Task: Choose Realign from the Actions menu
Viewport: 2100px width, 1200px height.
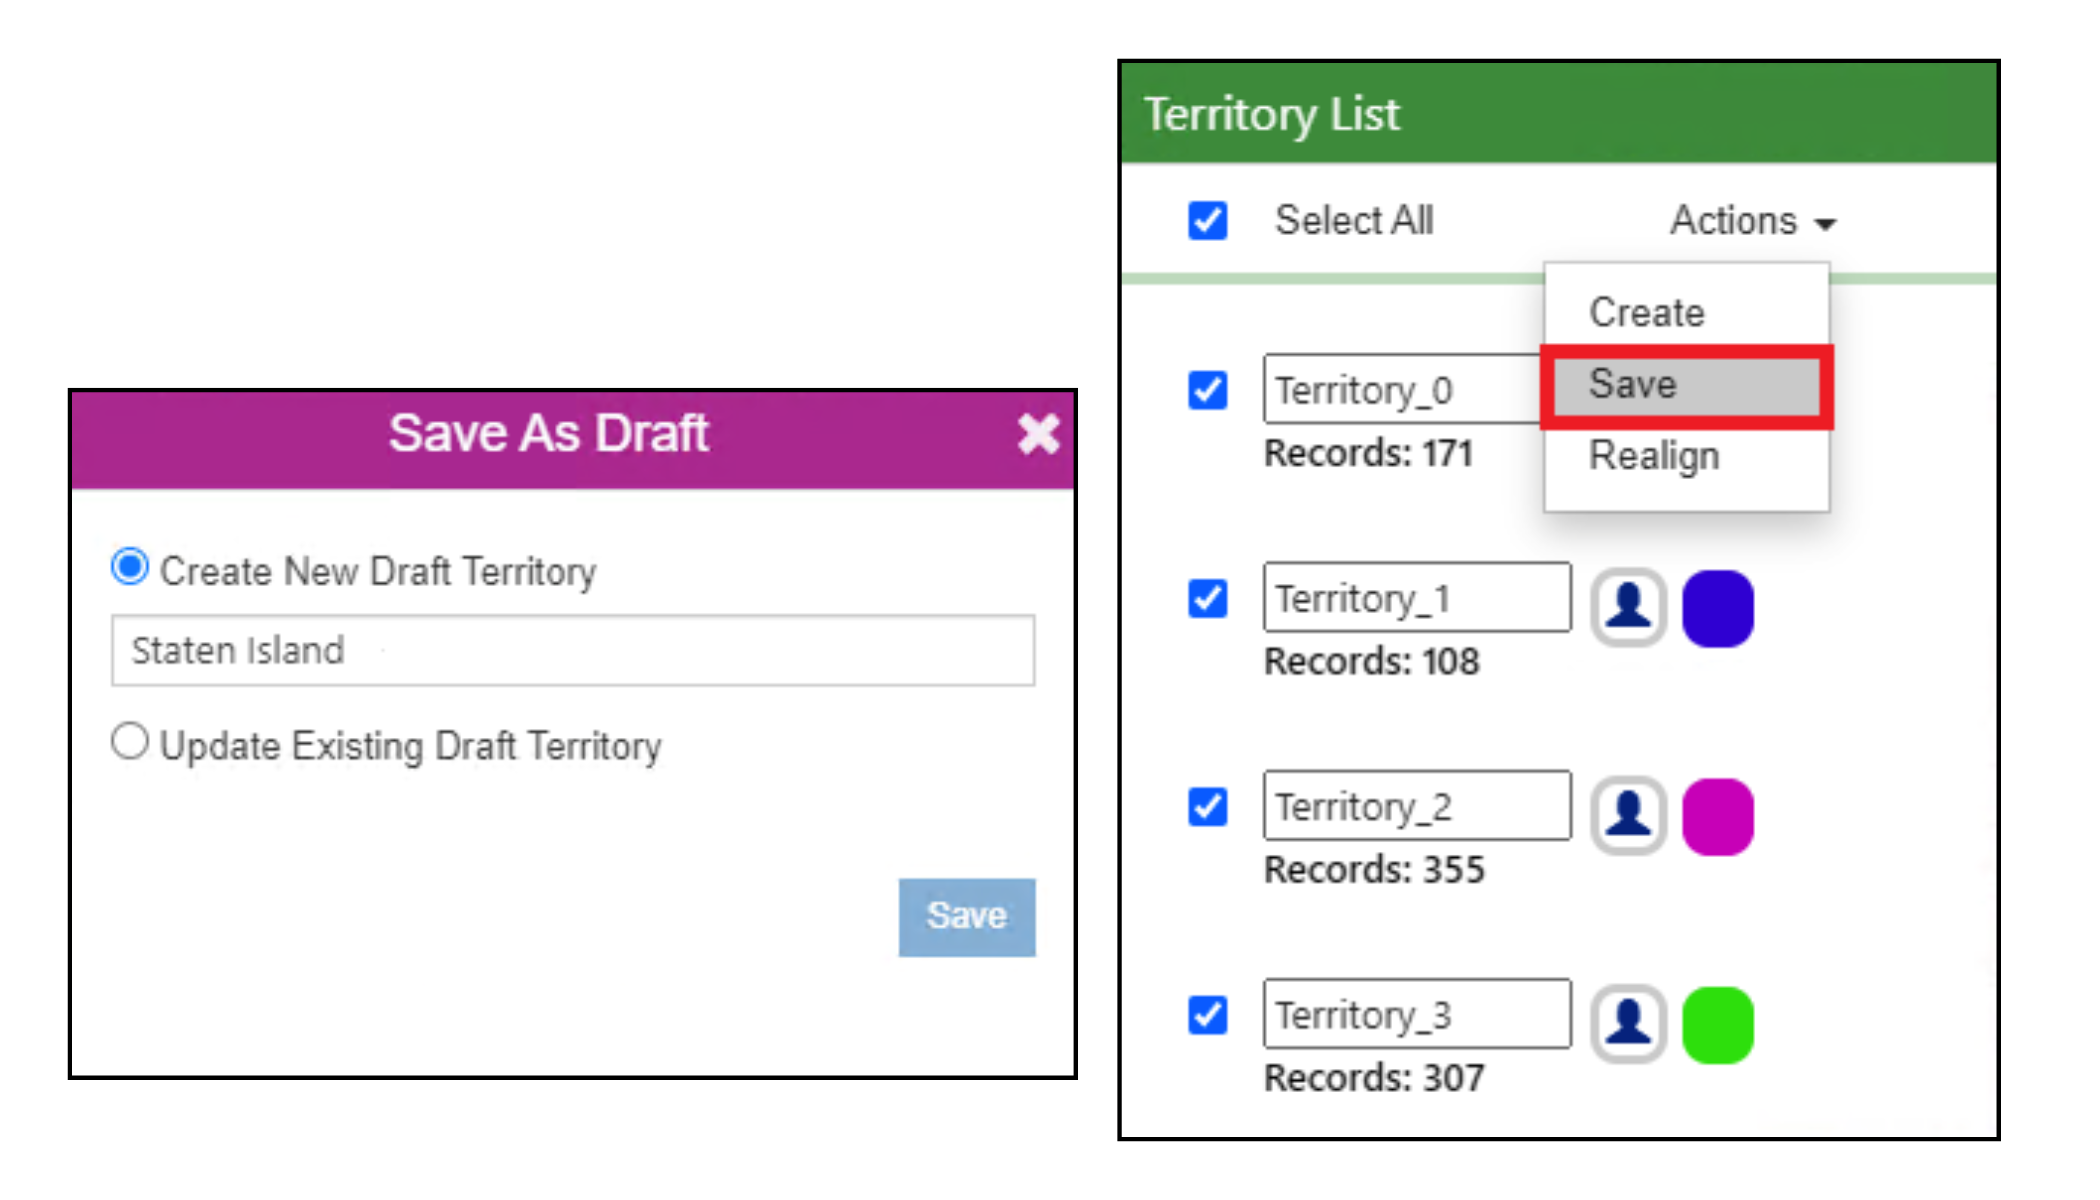Action: (1654, 456)
